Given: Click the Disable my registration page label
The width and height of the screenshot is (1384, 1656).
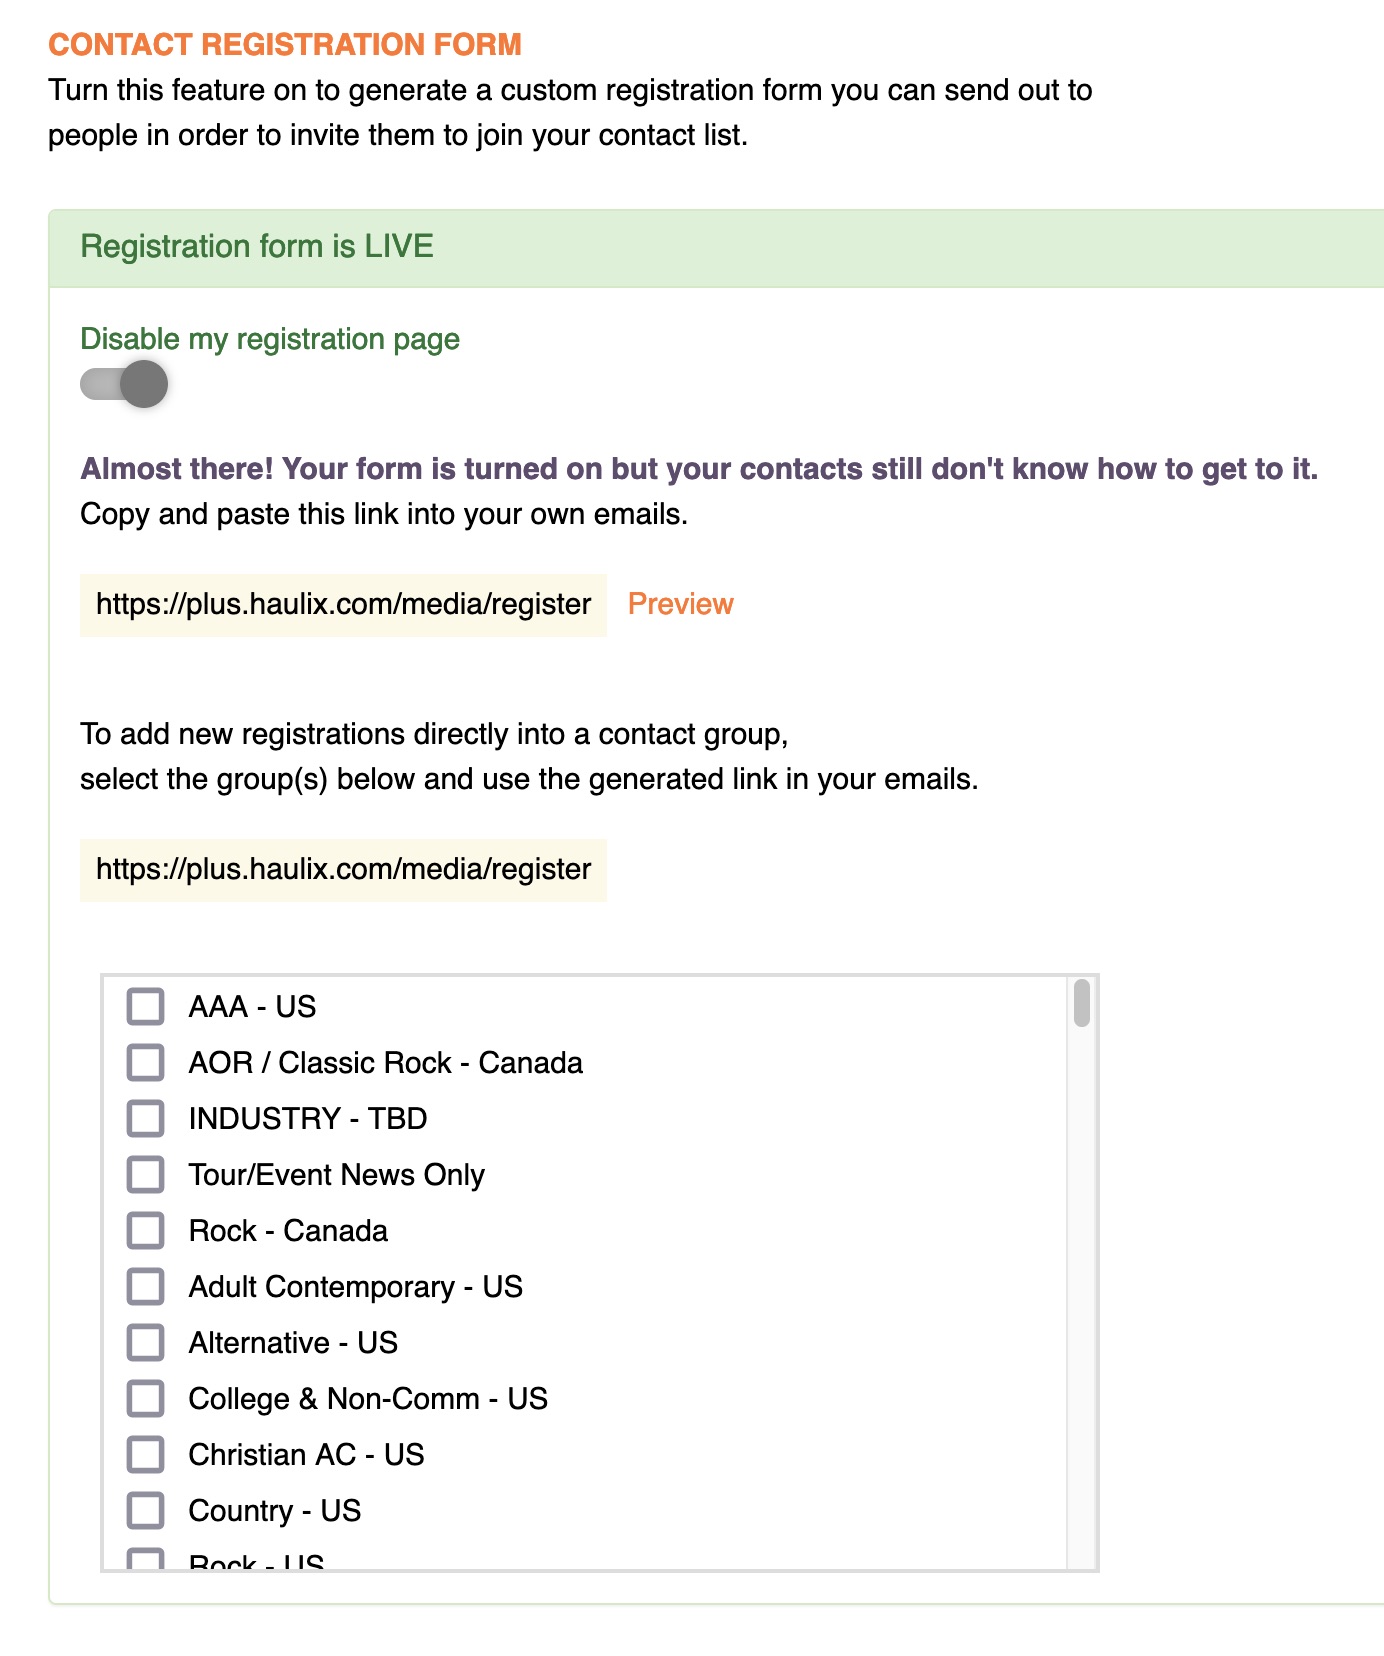Looking at the screenshot, I should tap(270, 339).
